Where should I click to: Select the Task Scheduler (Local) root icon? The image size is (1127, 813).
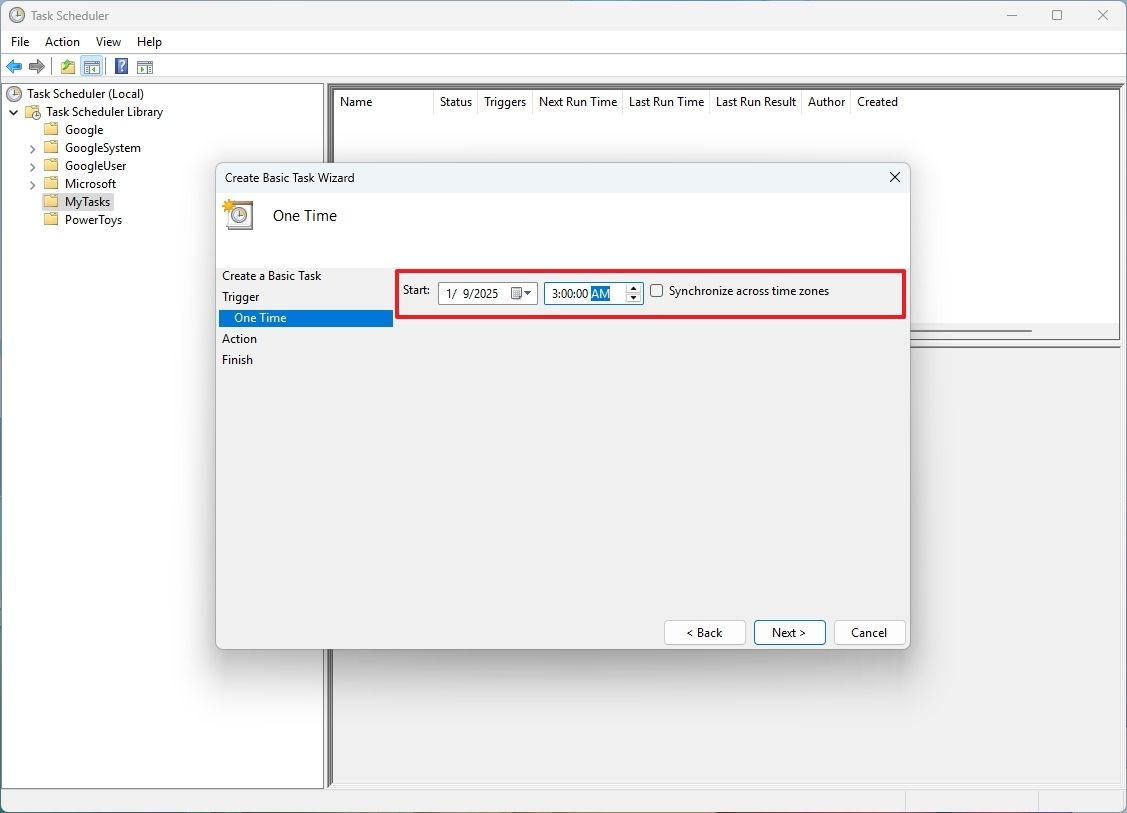[x=12, y=93]
